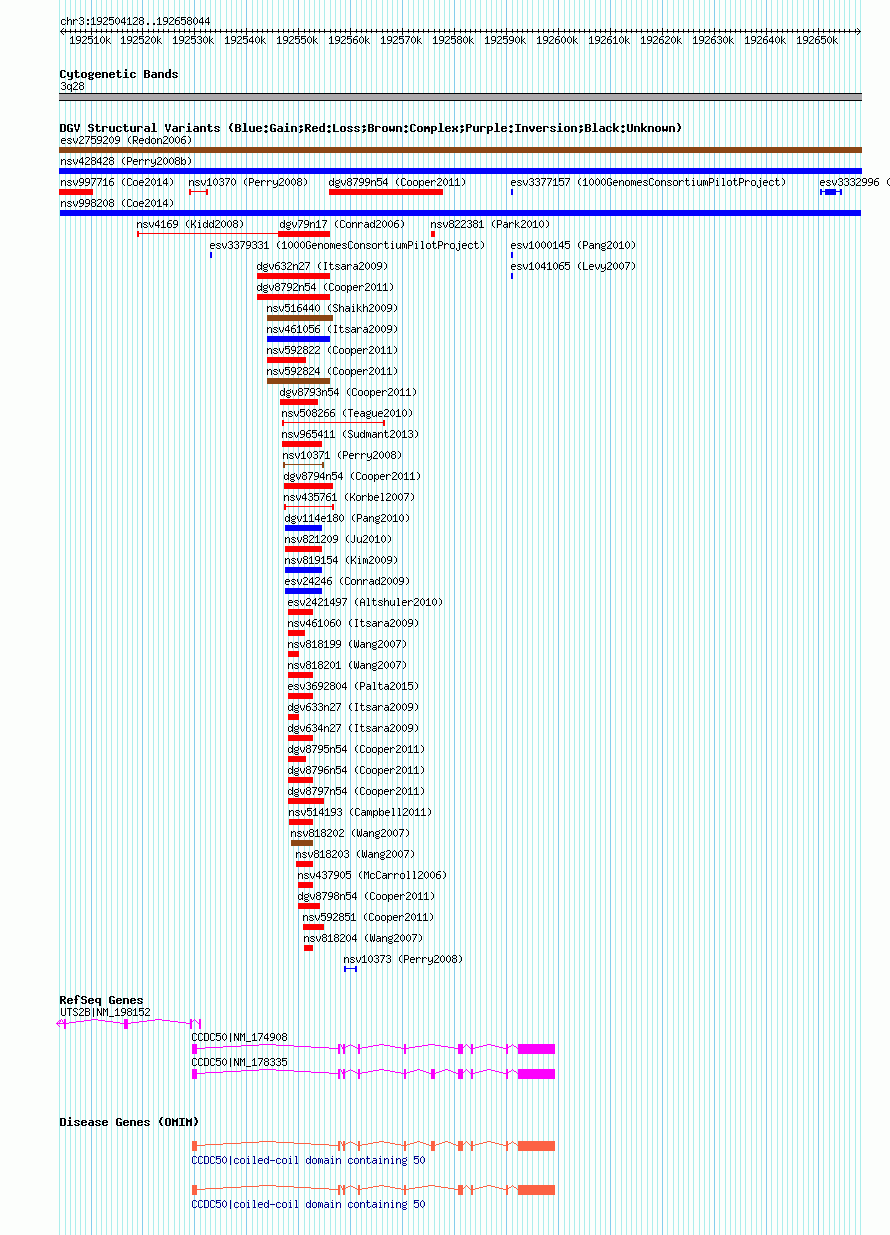
Task: Select the 3q28 cytogenetic band label
Action: click(x=72, y=86)
